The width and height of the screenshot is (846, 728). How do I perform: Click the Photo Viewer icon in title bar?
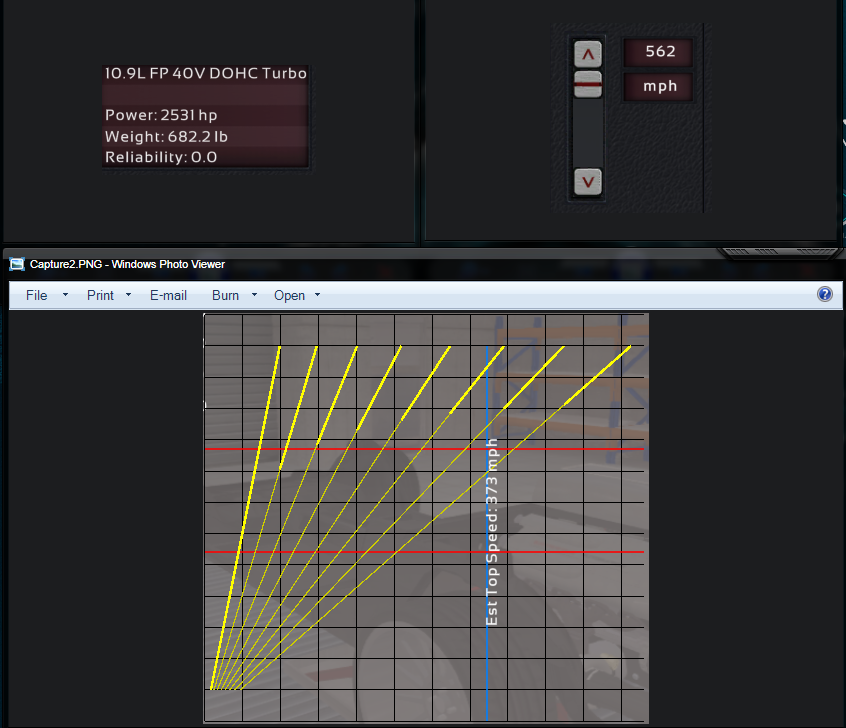17,264
